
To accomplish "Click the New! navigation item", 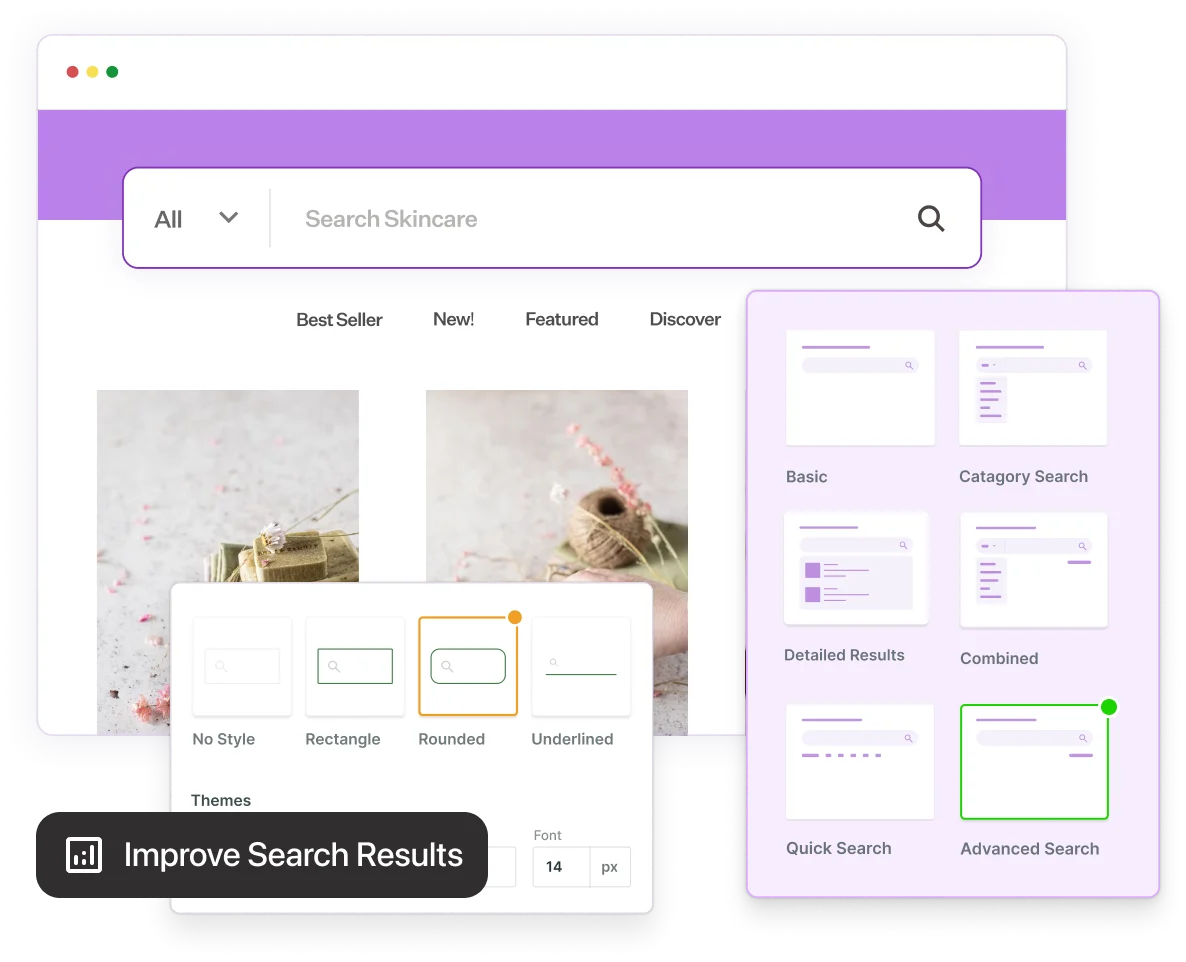I will [x=453, y=319].
